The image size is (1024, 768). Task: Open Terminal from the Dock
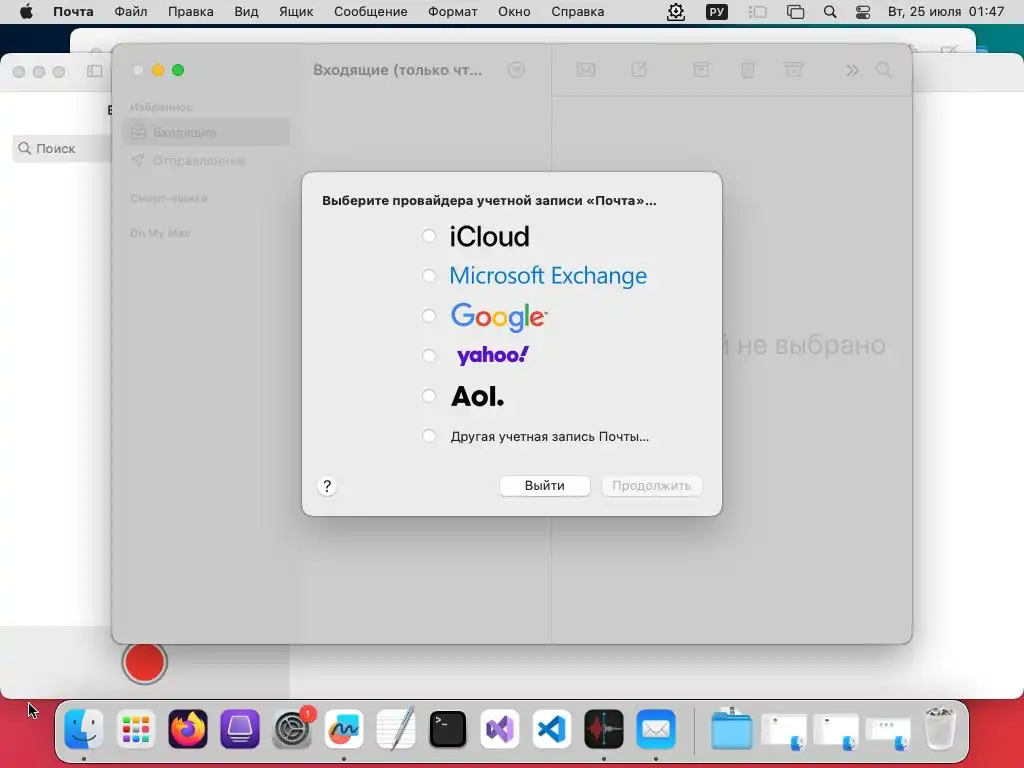pos(448,729)
